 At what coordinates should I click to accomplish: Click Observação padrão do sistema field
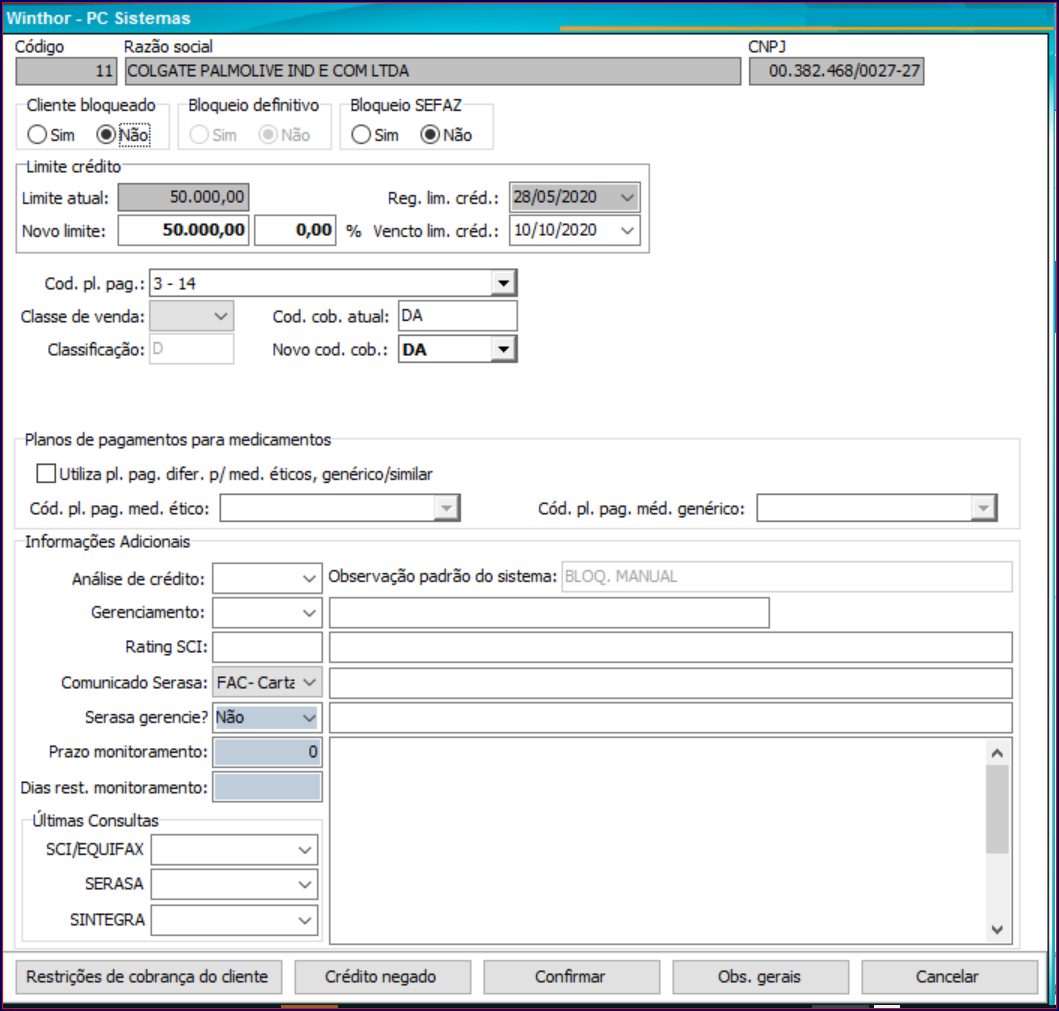[x=787, y=577]
